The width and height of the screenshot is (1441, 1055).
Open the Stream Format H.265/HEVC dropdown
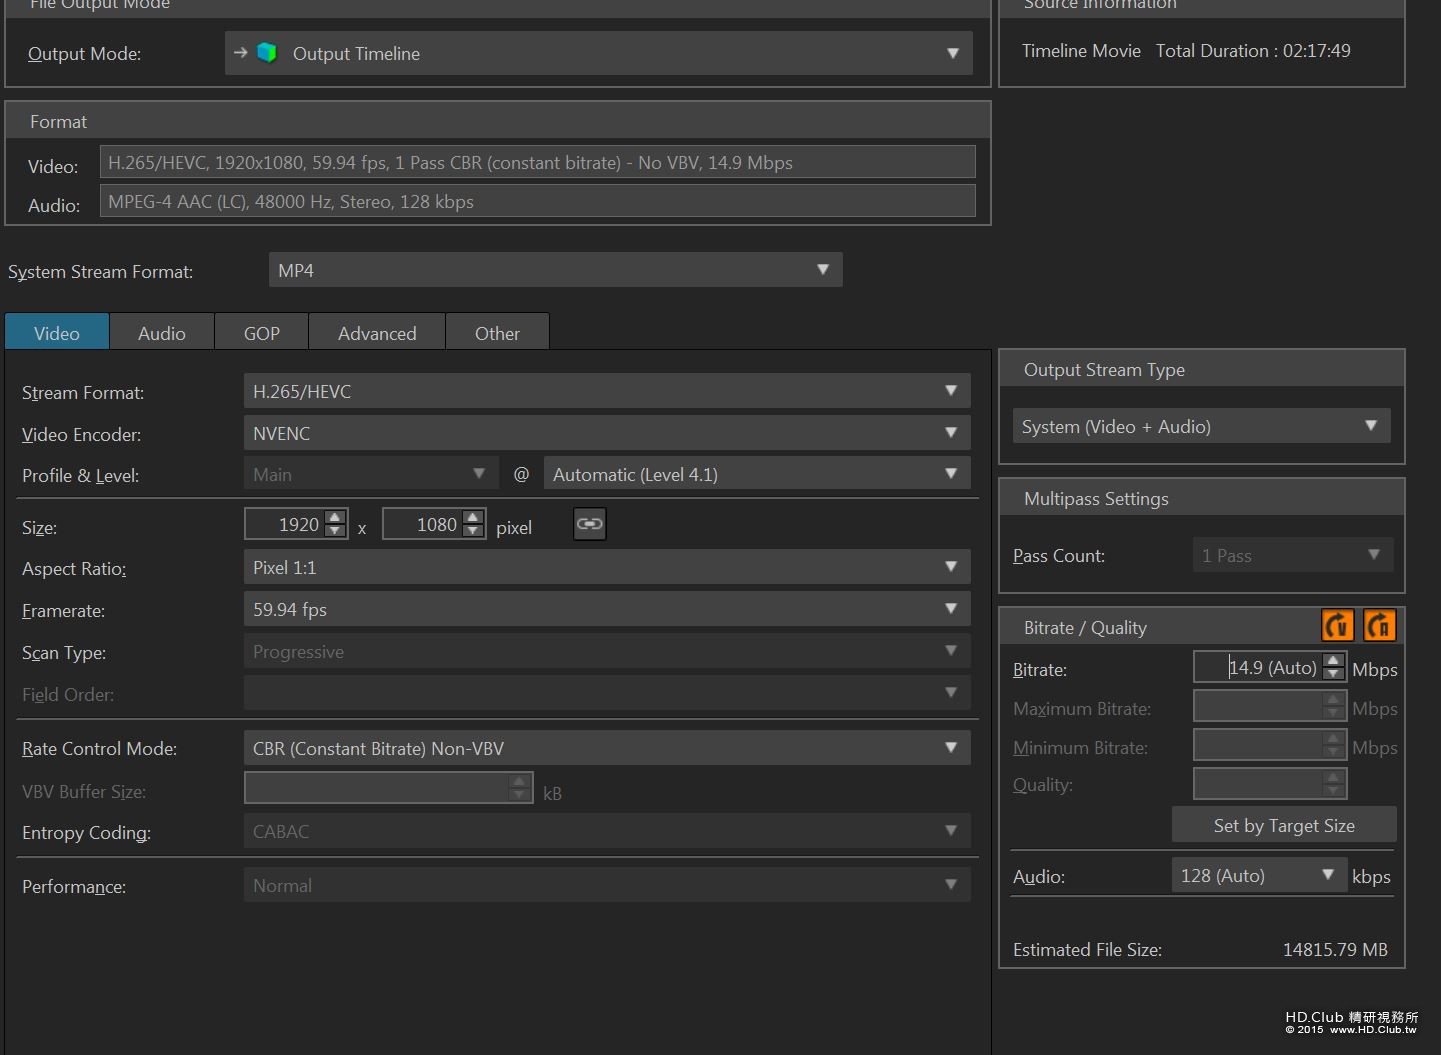[x=607, y=391]
